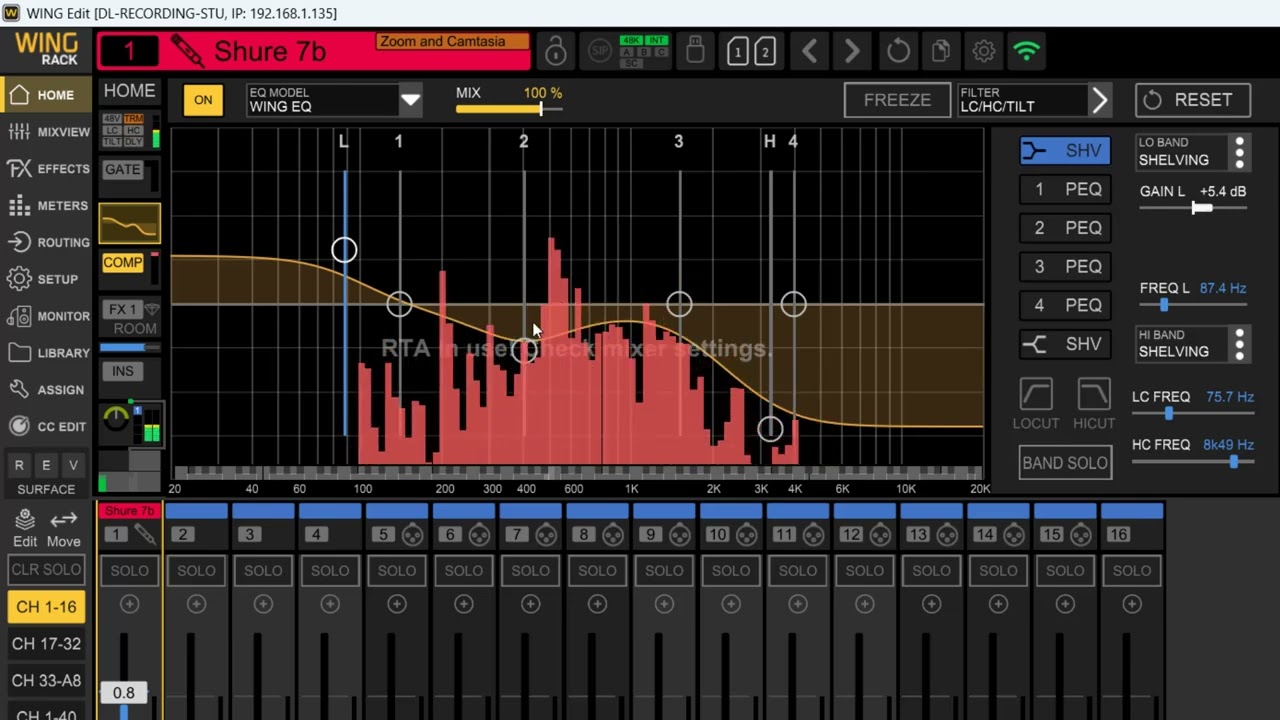
Task: Open the GATE section in channel strip
Action: click(123, 170)
